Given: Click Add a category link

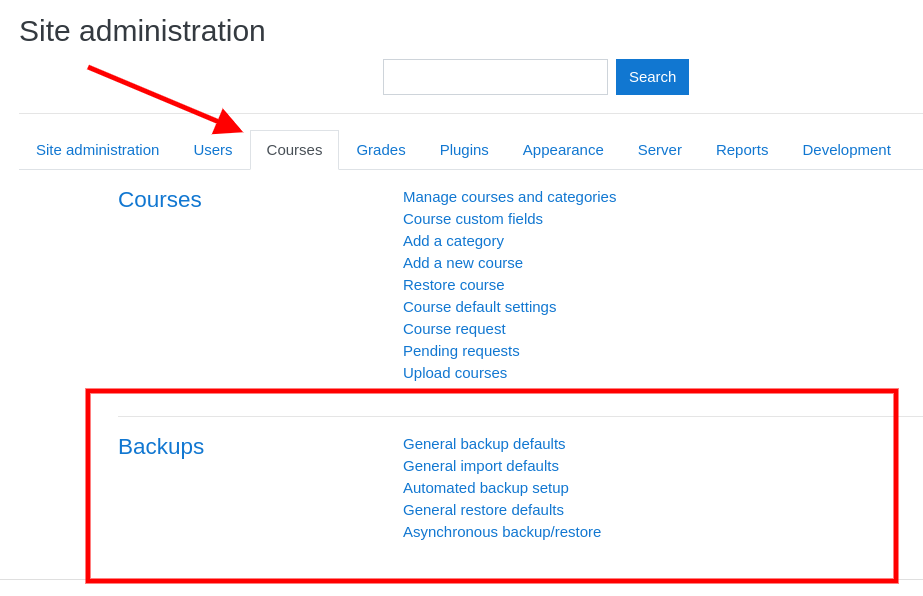Looking at the screenshot, I should 453,240.
